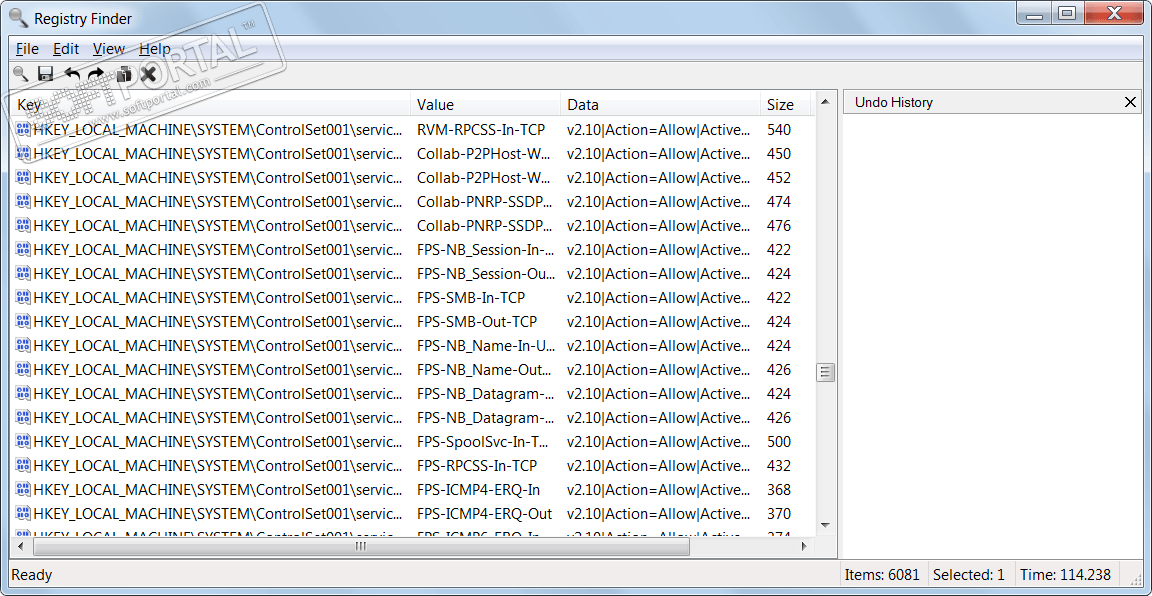
Task: Click the horizontal scrollbar thumb
Action: [x=361, y=547]
